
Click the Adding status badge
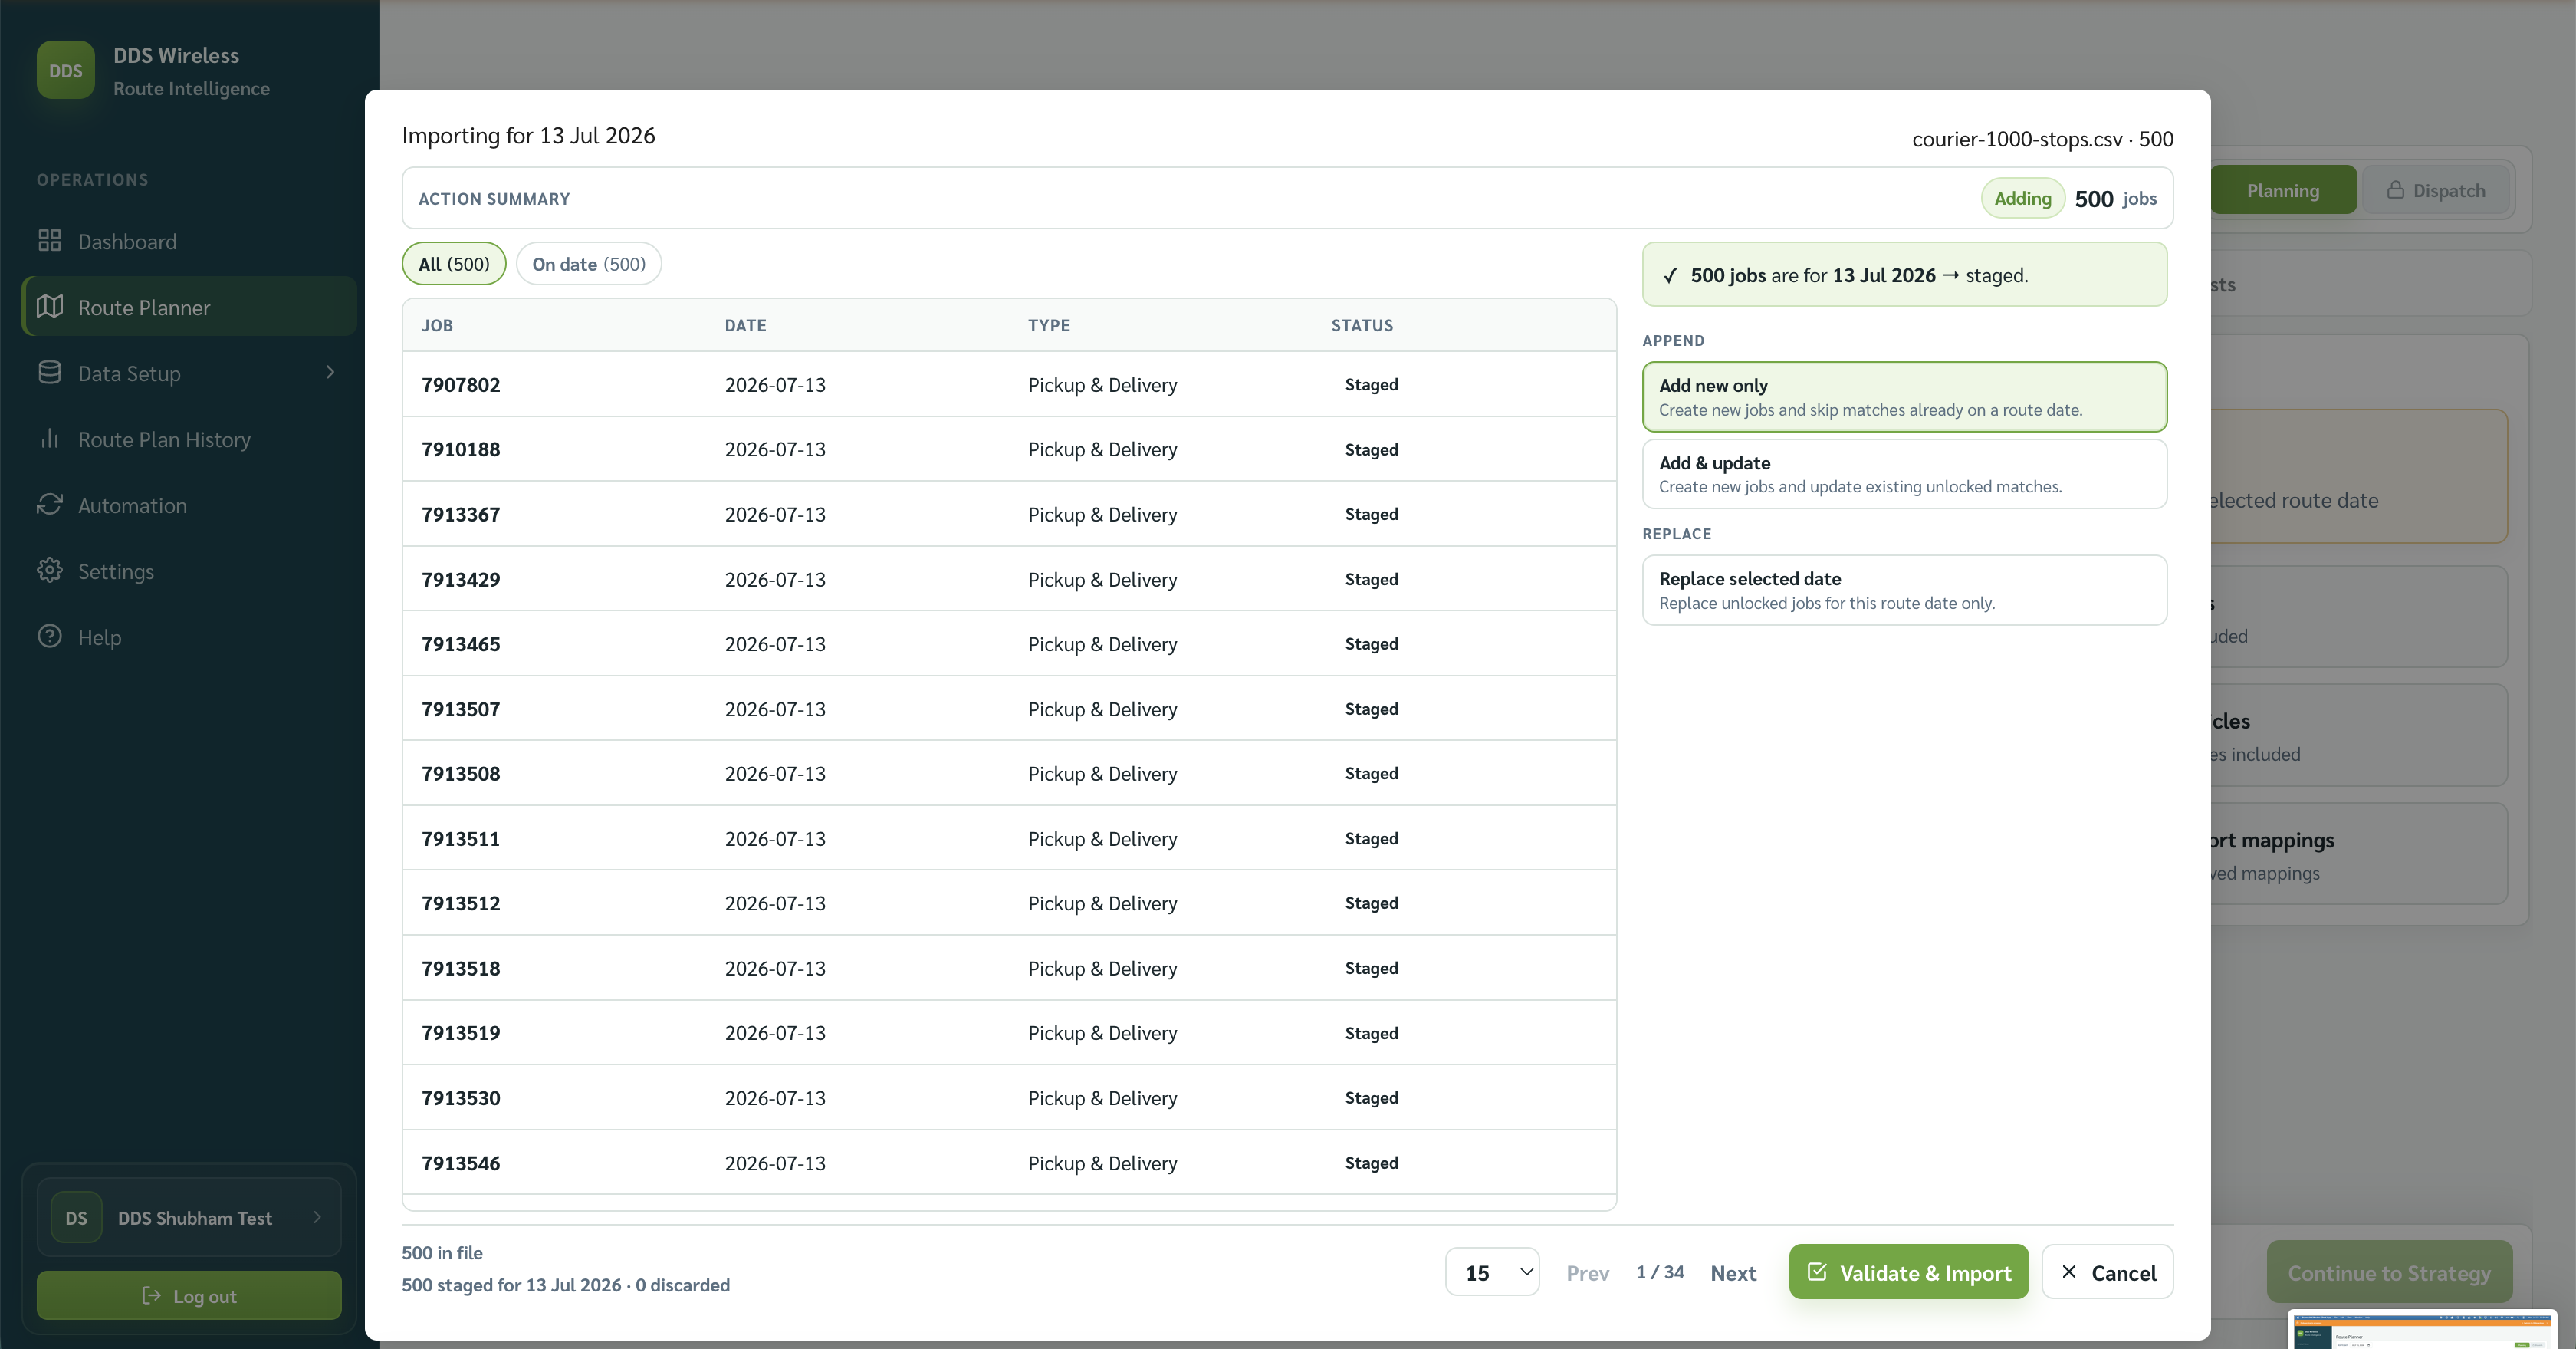click(2022, 198)
